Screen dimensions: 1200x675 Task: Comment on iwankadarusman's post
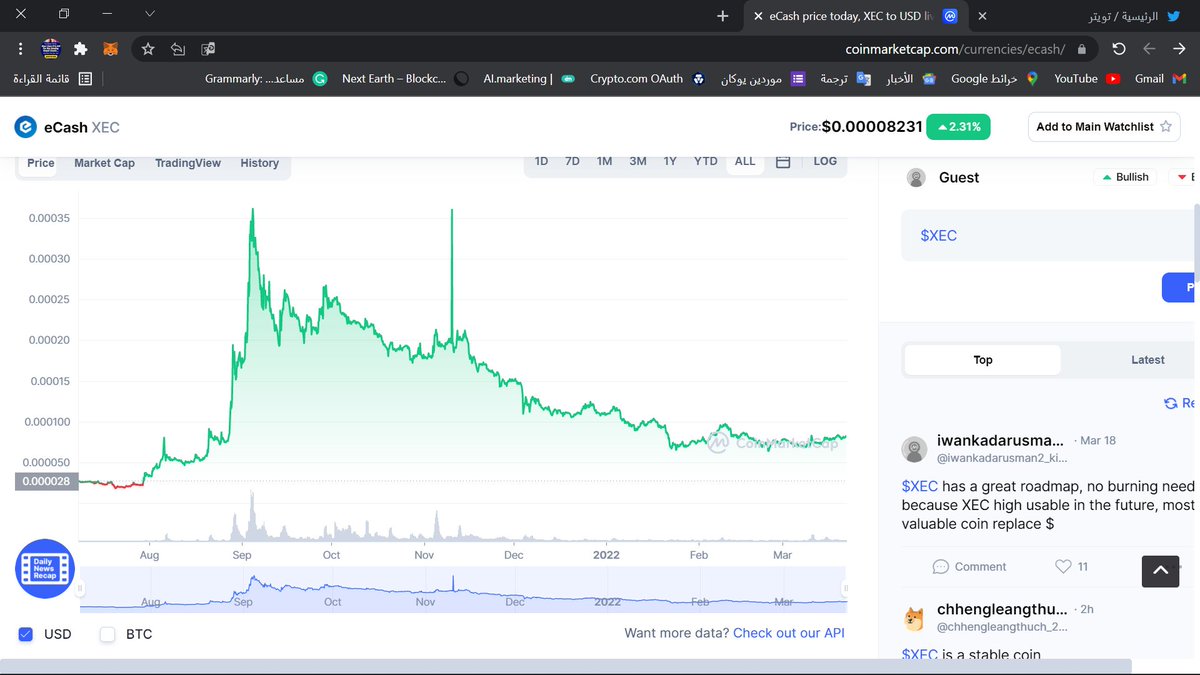[x=969, y=567]
